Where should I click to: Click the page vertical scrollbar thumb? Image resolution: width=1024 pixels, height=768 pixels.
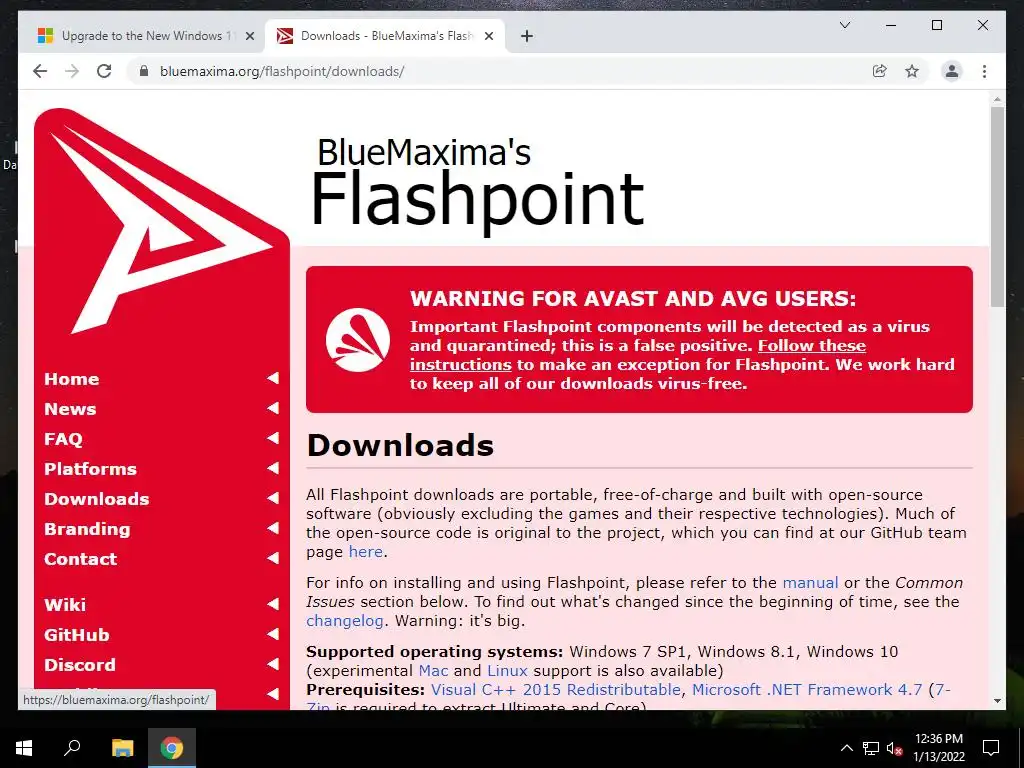pyautogui.click(x=997, y=206)
